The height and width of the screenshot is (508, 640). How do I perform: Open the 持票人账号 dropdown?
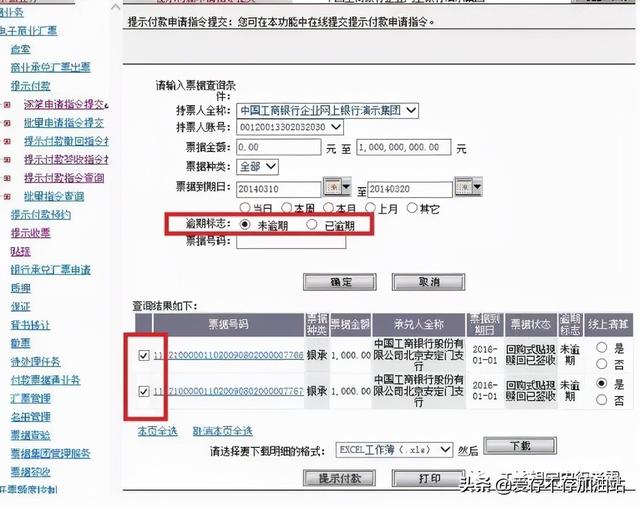pyautogui.click(x=290, y=127)
